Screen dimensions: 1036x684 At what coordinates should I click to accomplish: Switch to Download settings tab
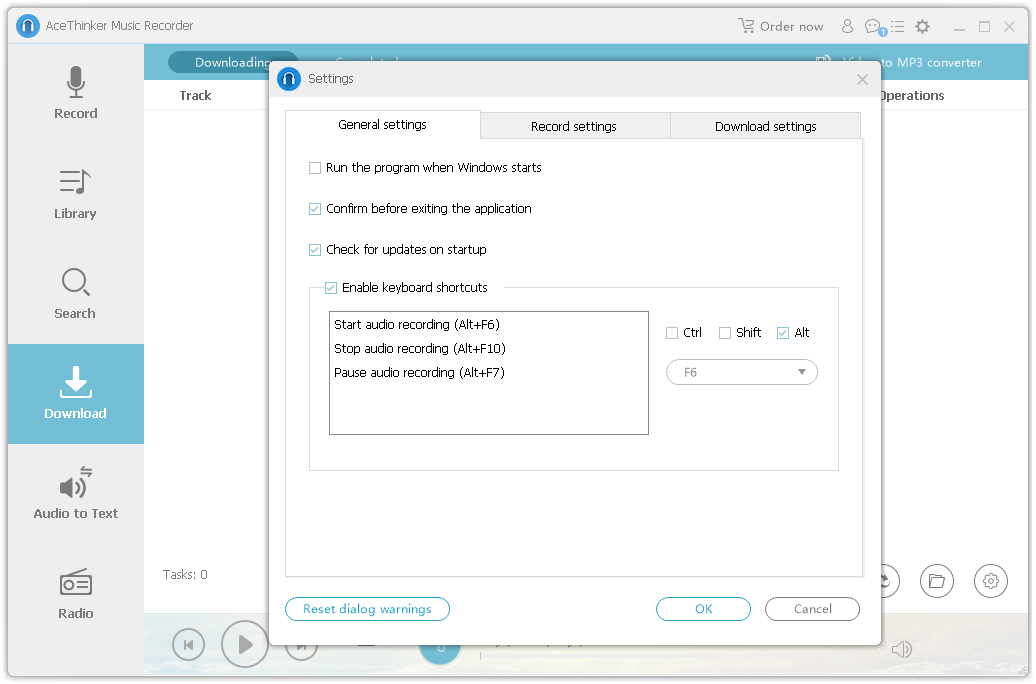pos(766,126)
